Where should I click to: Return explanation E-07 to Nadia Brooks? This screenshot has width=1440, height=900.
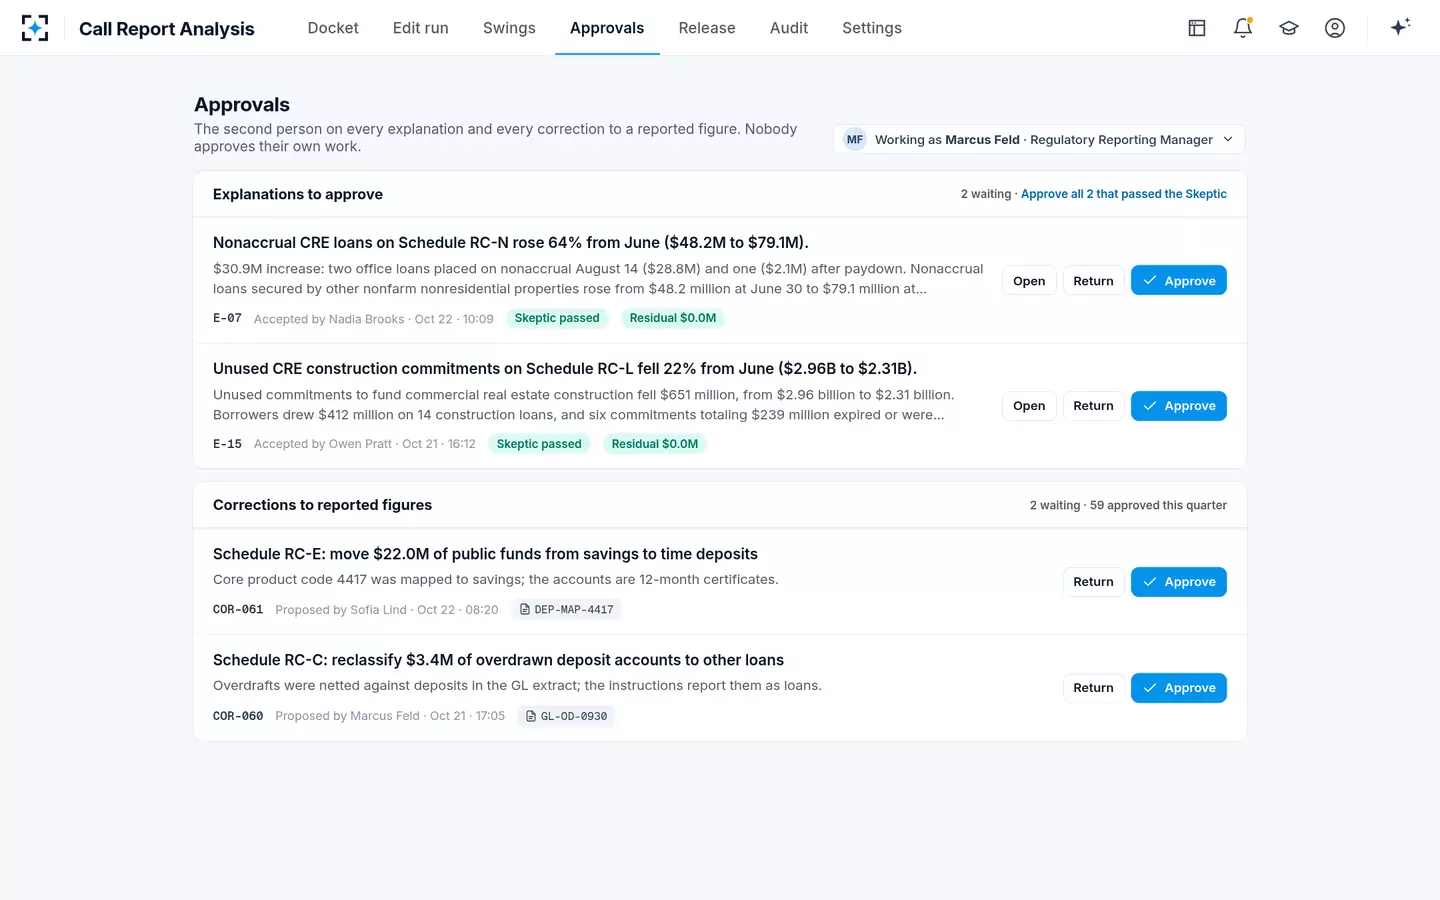[1093, 281]
